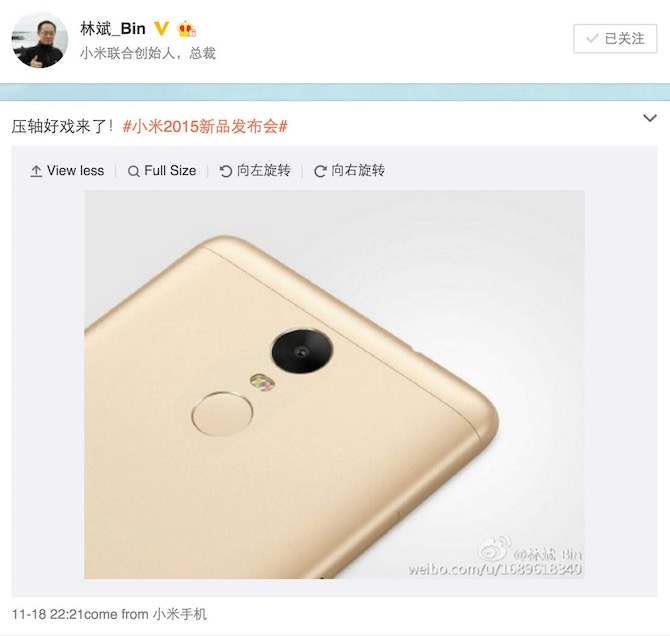Viewport: 670px width, 636px height.
Task: Open the image in Full Size
Action: tap(162, 171)
